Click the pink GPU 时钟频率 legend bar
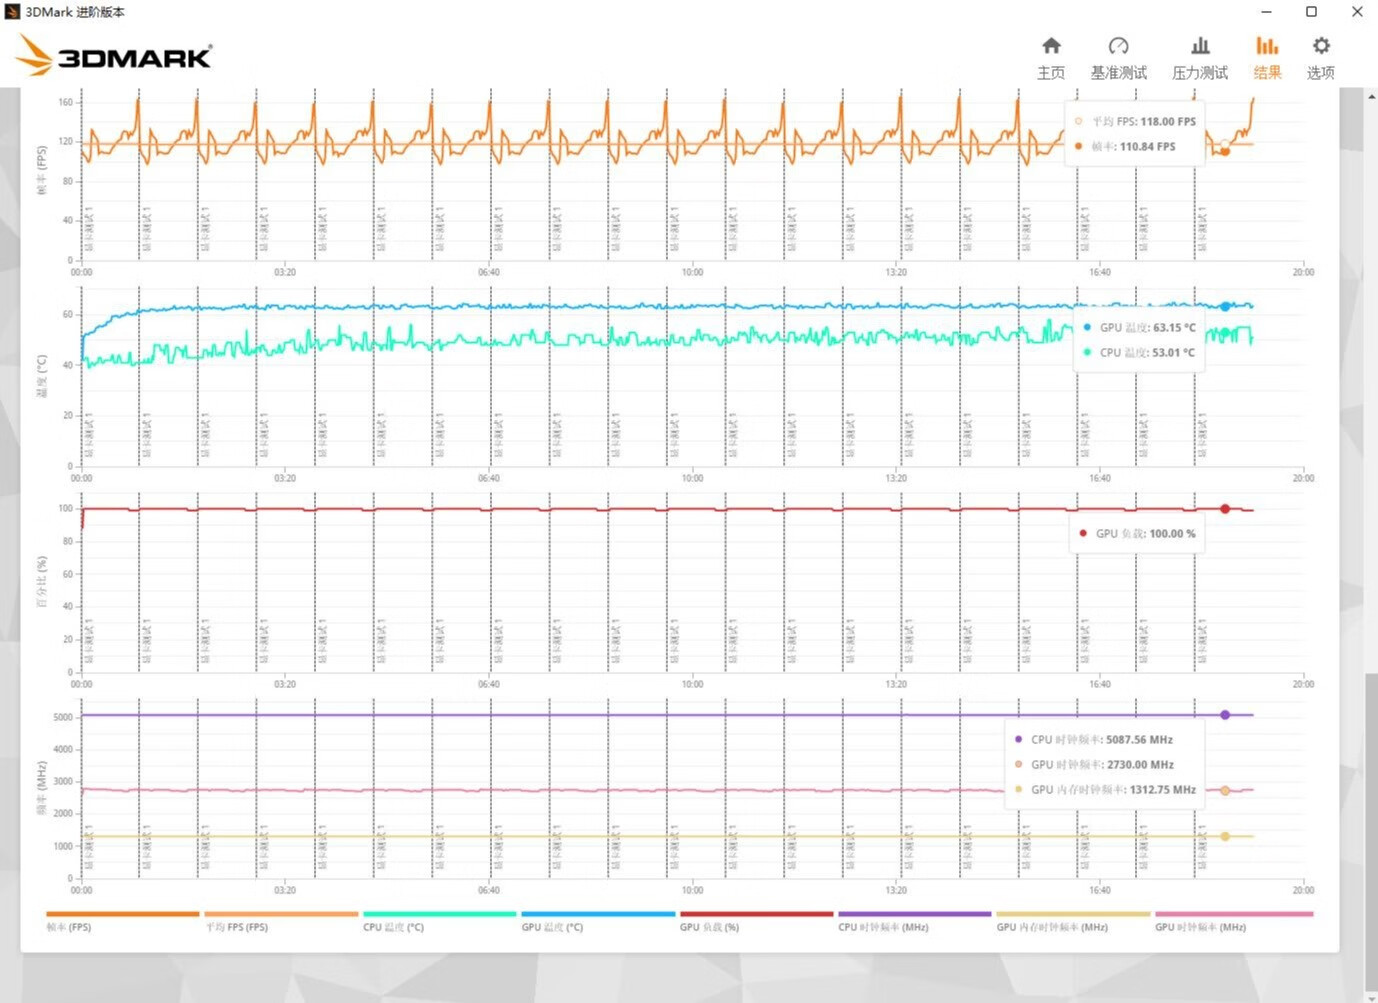This screenshot has width=1378, height=1003. [x=1233, y=914]
